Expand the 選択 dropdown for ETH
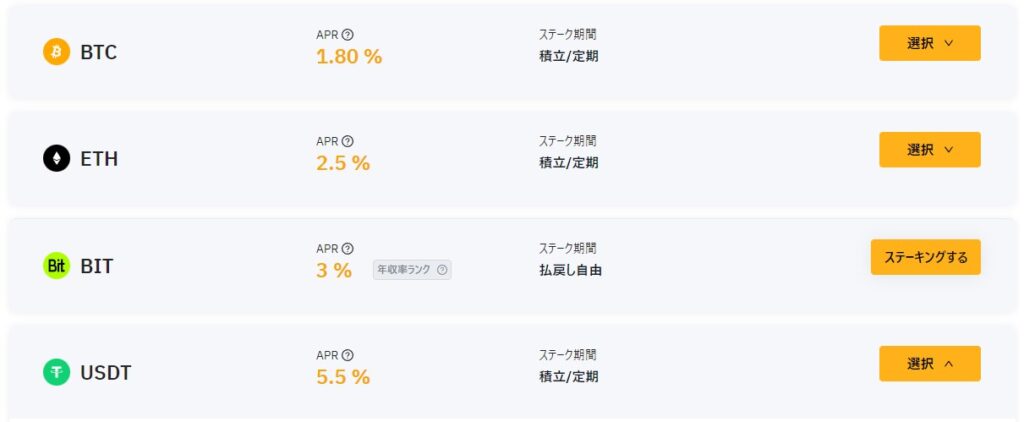 click(x=929, y=150)
